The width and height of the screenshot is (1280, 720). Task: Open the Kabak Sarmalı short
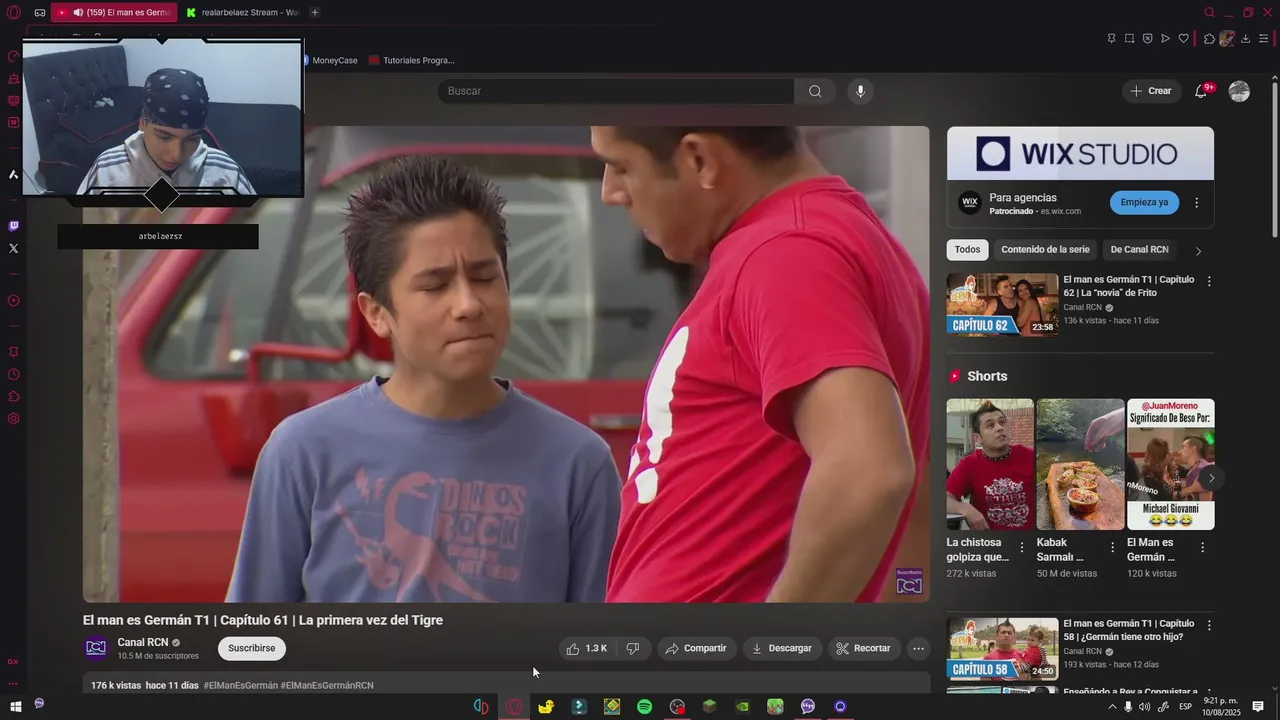(x=1080, y=464)
